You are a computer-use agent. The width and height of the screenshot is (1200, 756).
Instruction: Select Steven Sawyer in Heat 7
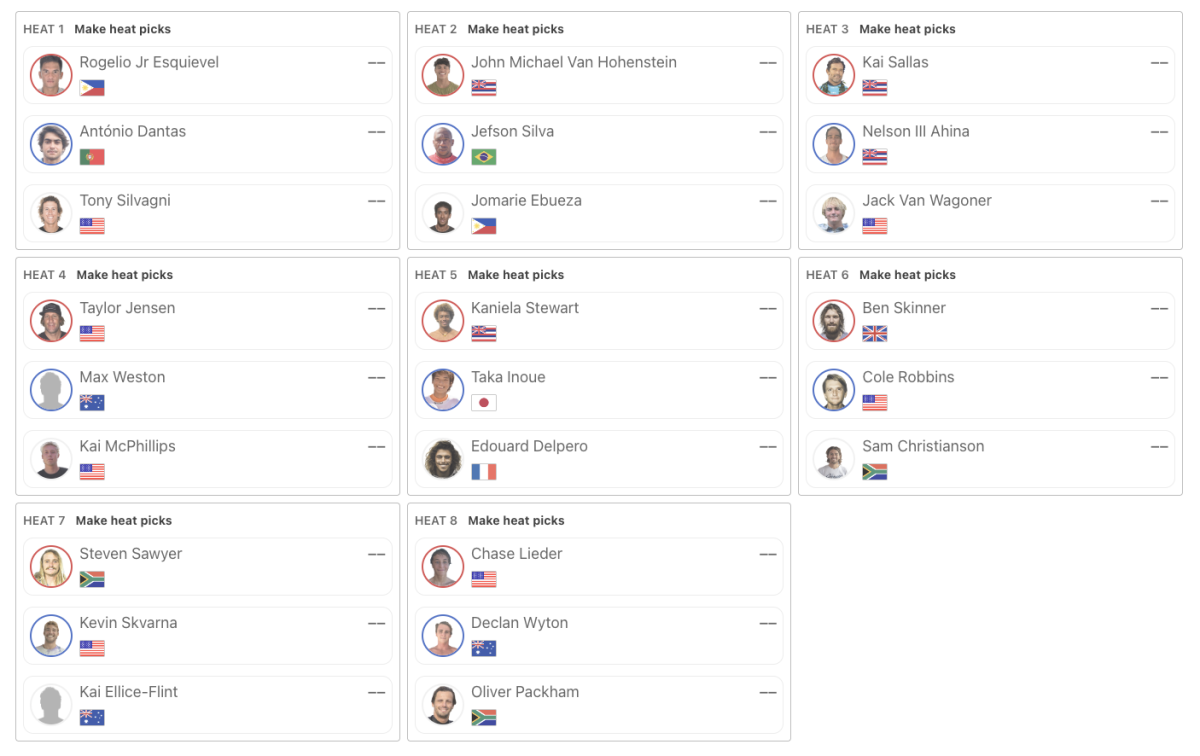[x=208, y=567]
